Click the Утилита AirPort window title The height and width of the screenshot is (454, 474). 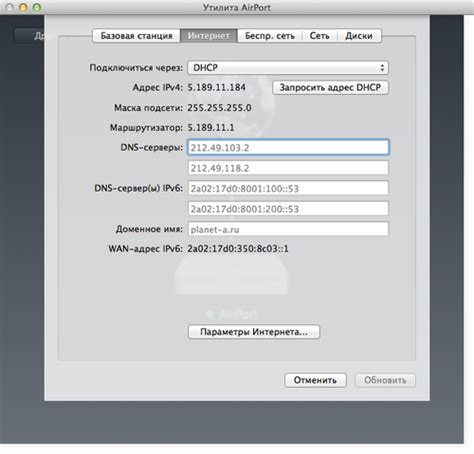pos(237,8)
